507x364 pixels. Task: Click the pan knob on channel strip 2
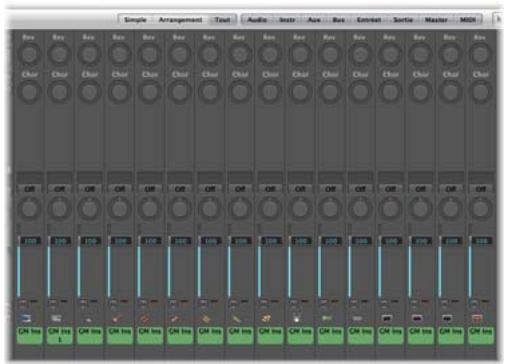coord(59,208)
